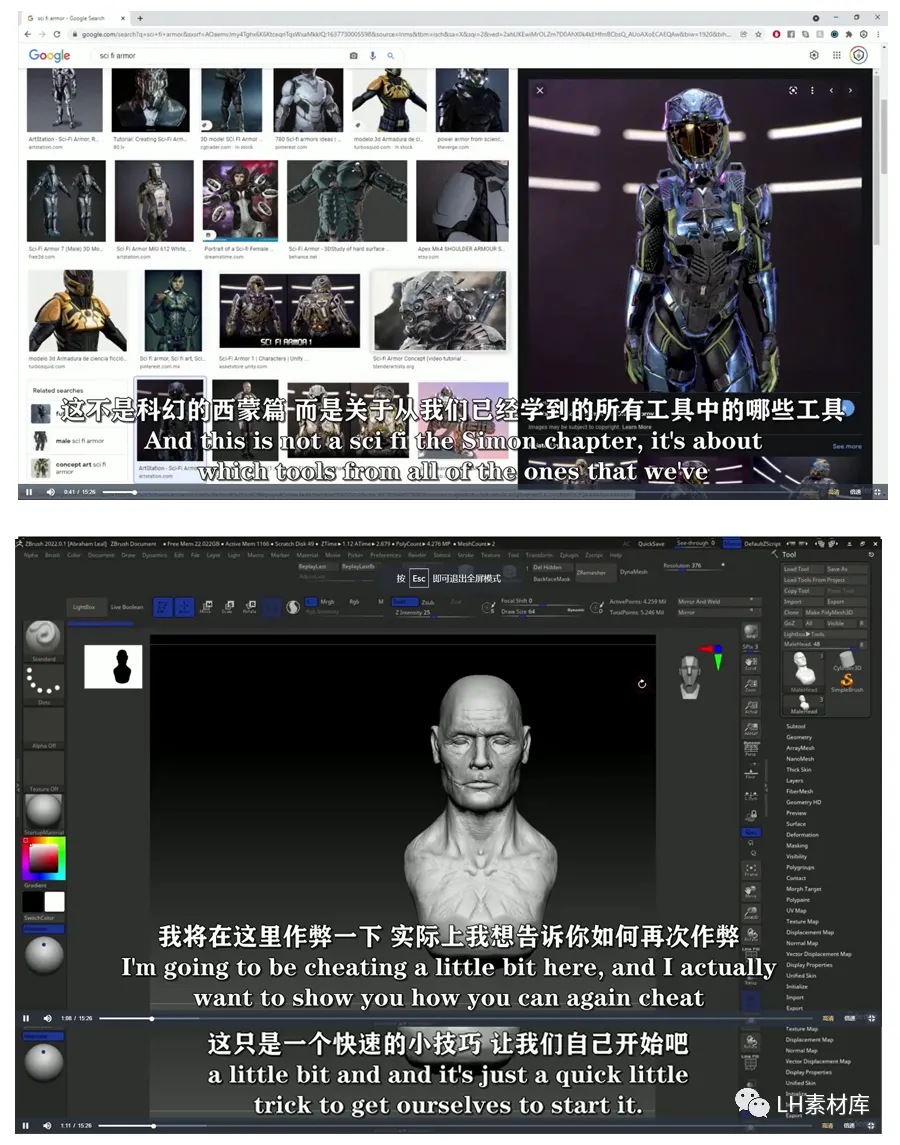
Task: Click the DynaMesh button
Action: click(634, 572)
